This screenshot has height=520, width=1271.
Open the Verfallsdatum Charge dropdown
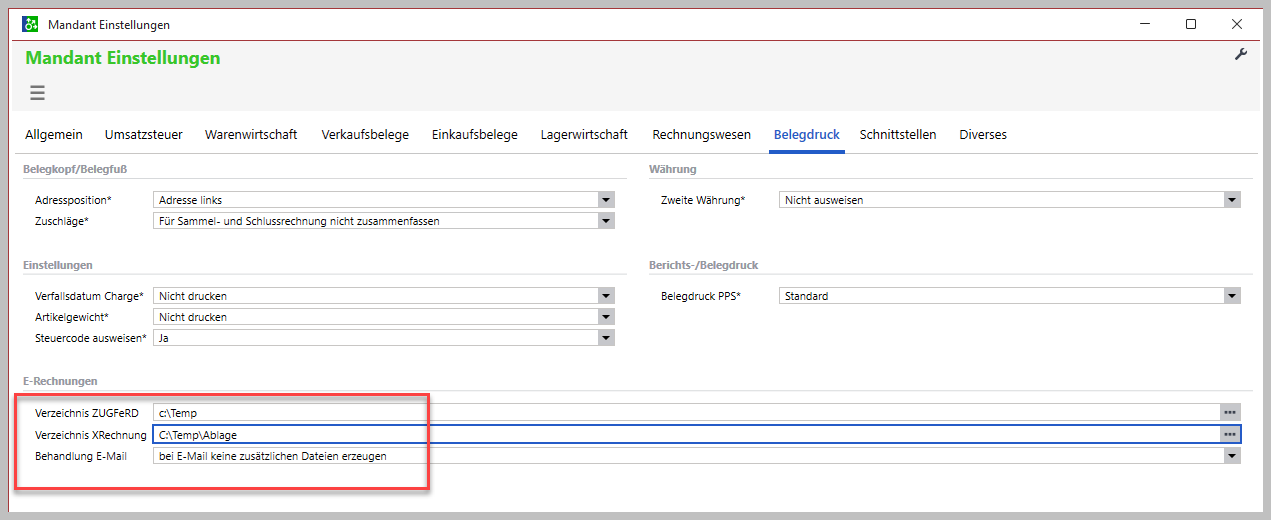pos(606,296)
